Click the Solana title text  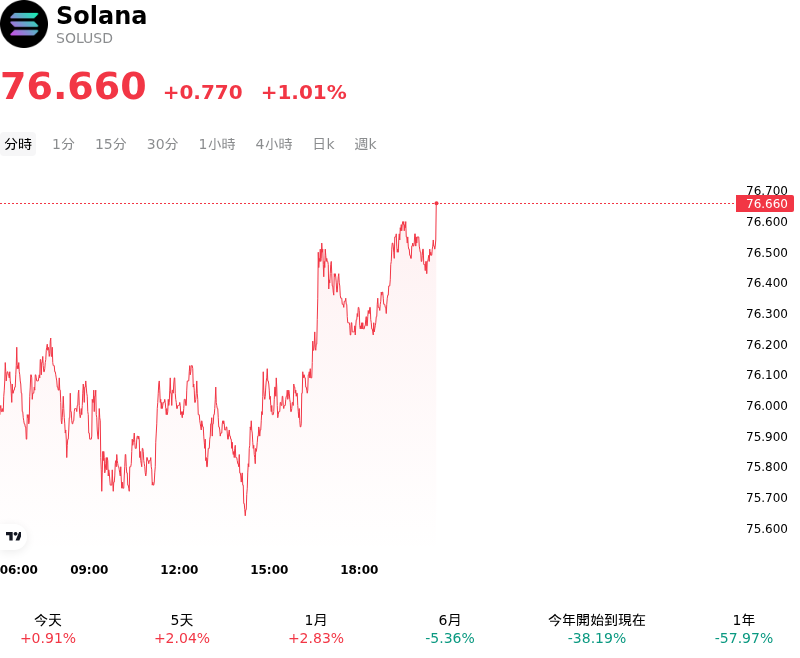102,15
